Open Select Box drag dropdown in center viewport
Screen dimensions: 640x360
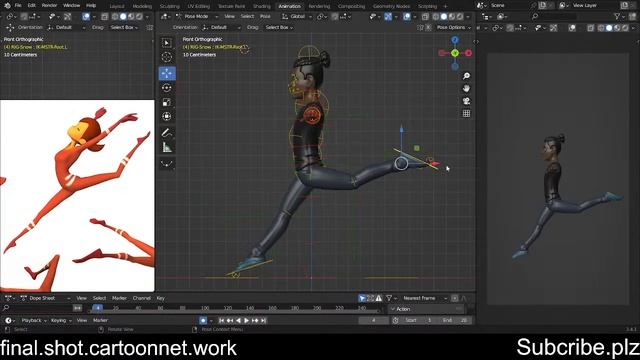coord(279,27)
